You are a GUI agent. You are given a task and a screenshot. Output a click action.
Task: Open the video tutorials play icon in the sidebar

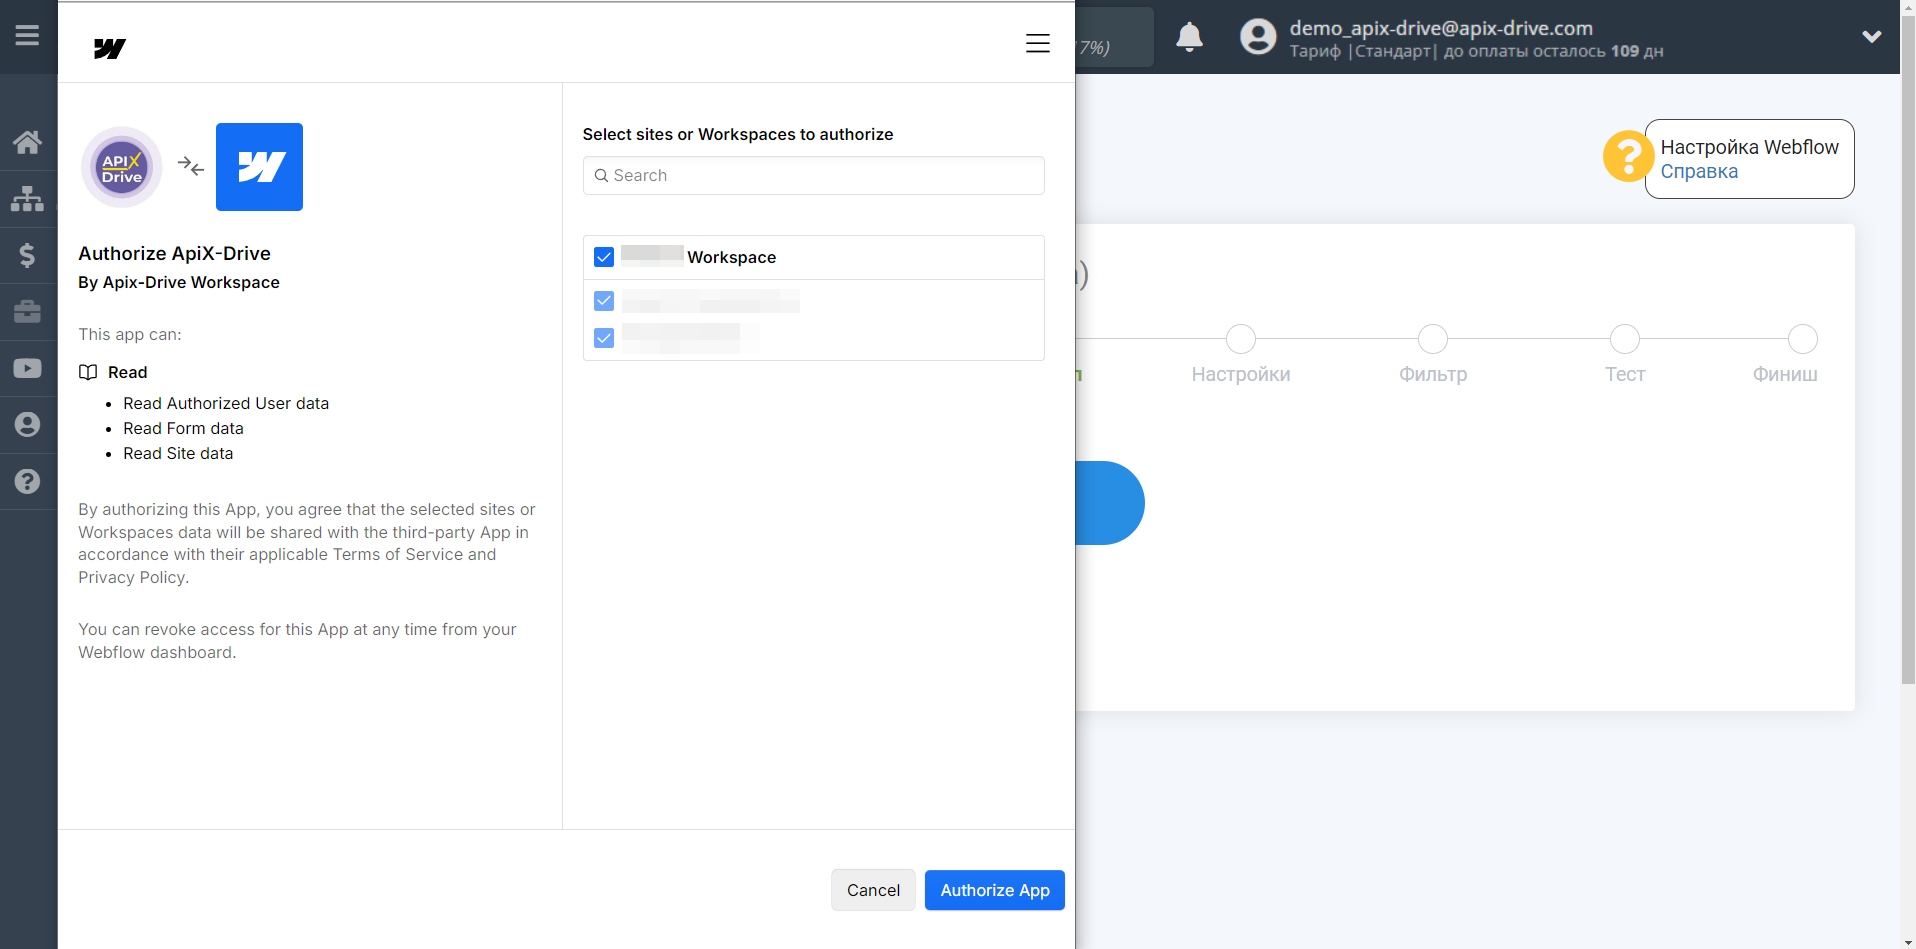point(27,368)
